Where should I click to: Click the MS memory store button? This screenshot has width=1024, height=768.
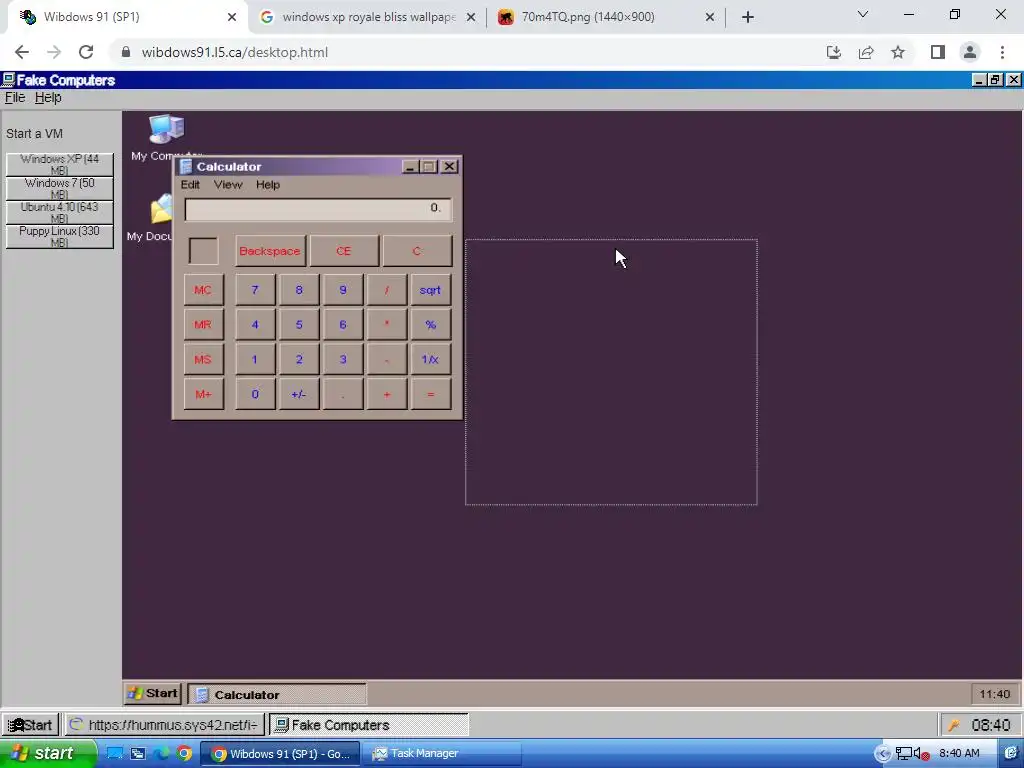pos(203,359)
